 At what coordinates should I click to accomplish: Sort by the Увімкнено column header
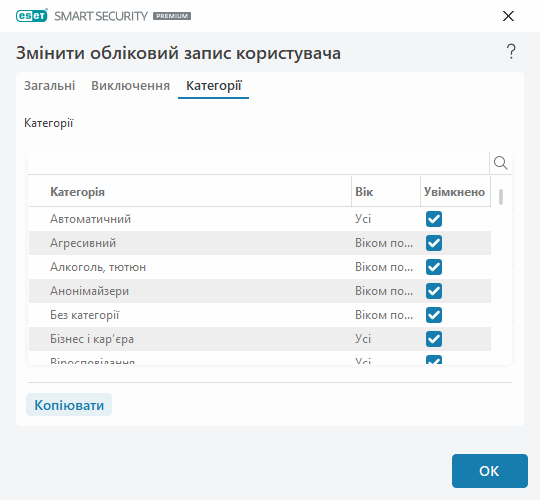(x=455, y=192)
